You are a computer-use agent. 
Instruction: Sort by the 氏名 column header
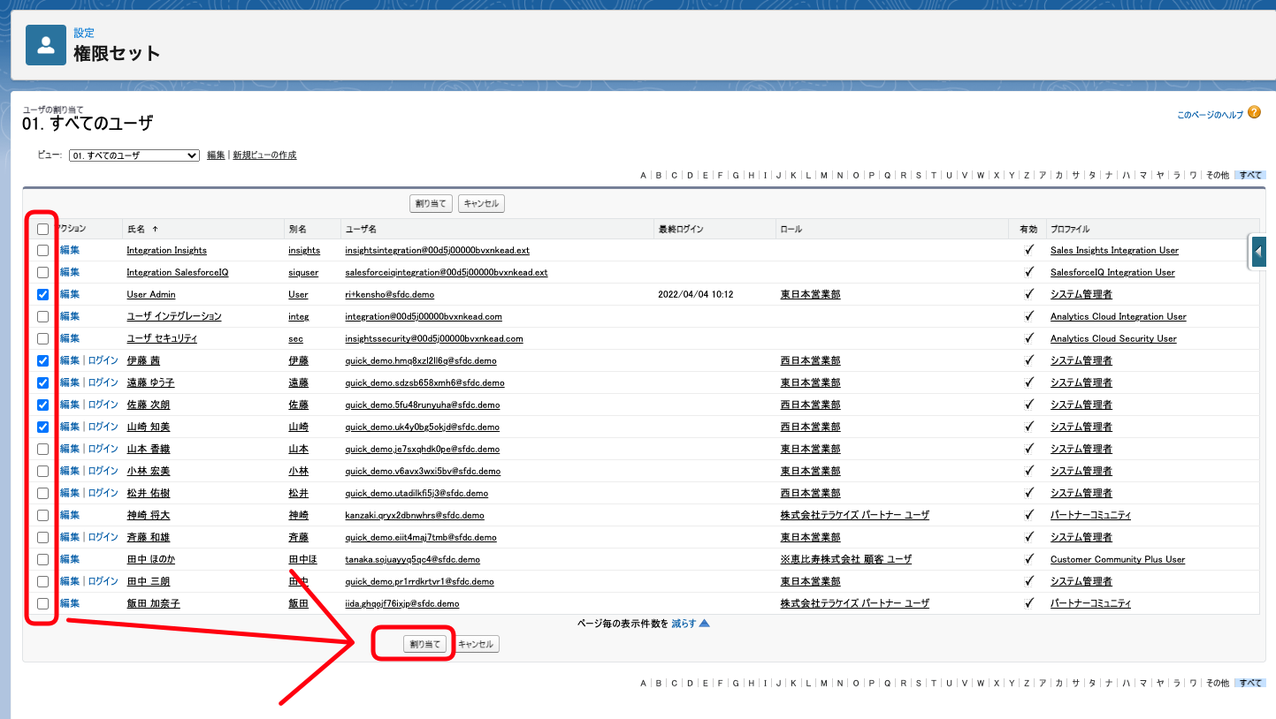[x=137, y=229]
